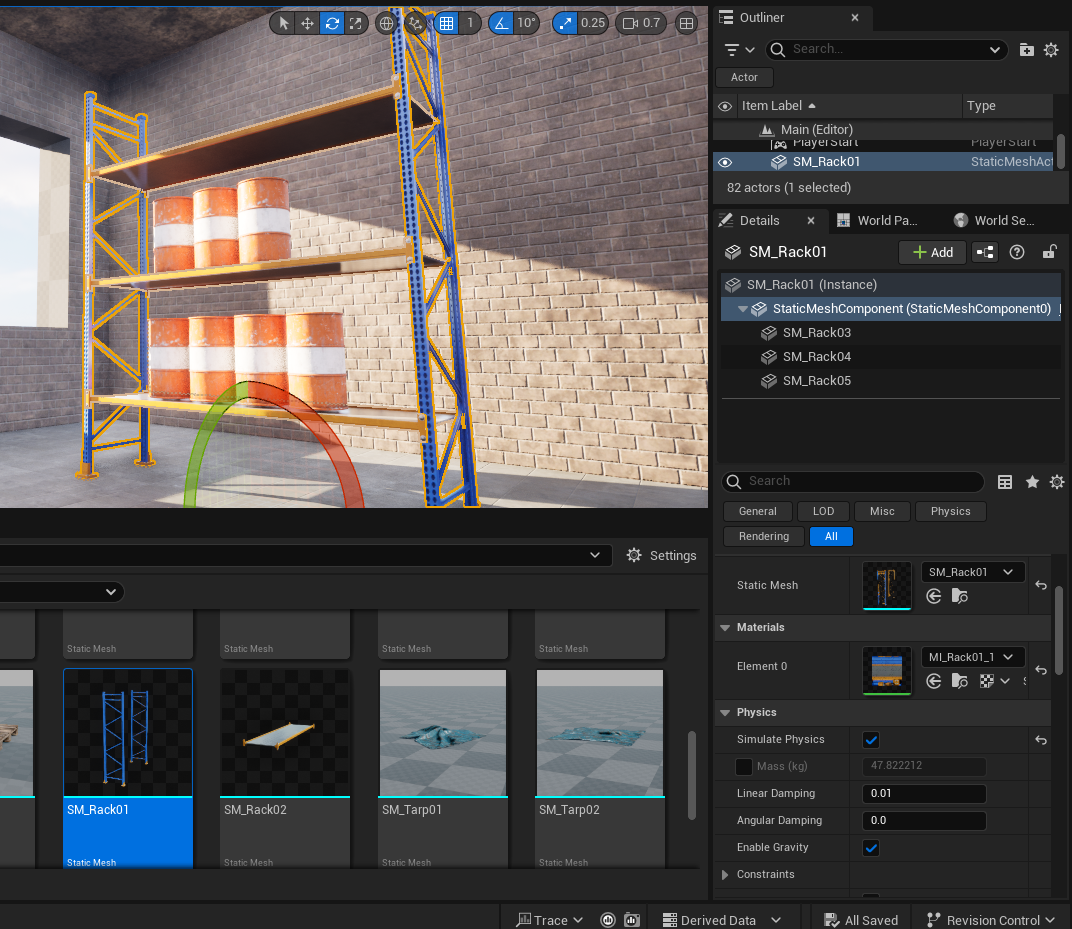Collapse the Materials section
This screenshot has width=1072, height=929.
click(725, 628)
